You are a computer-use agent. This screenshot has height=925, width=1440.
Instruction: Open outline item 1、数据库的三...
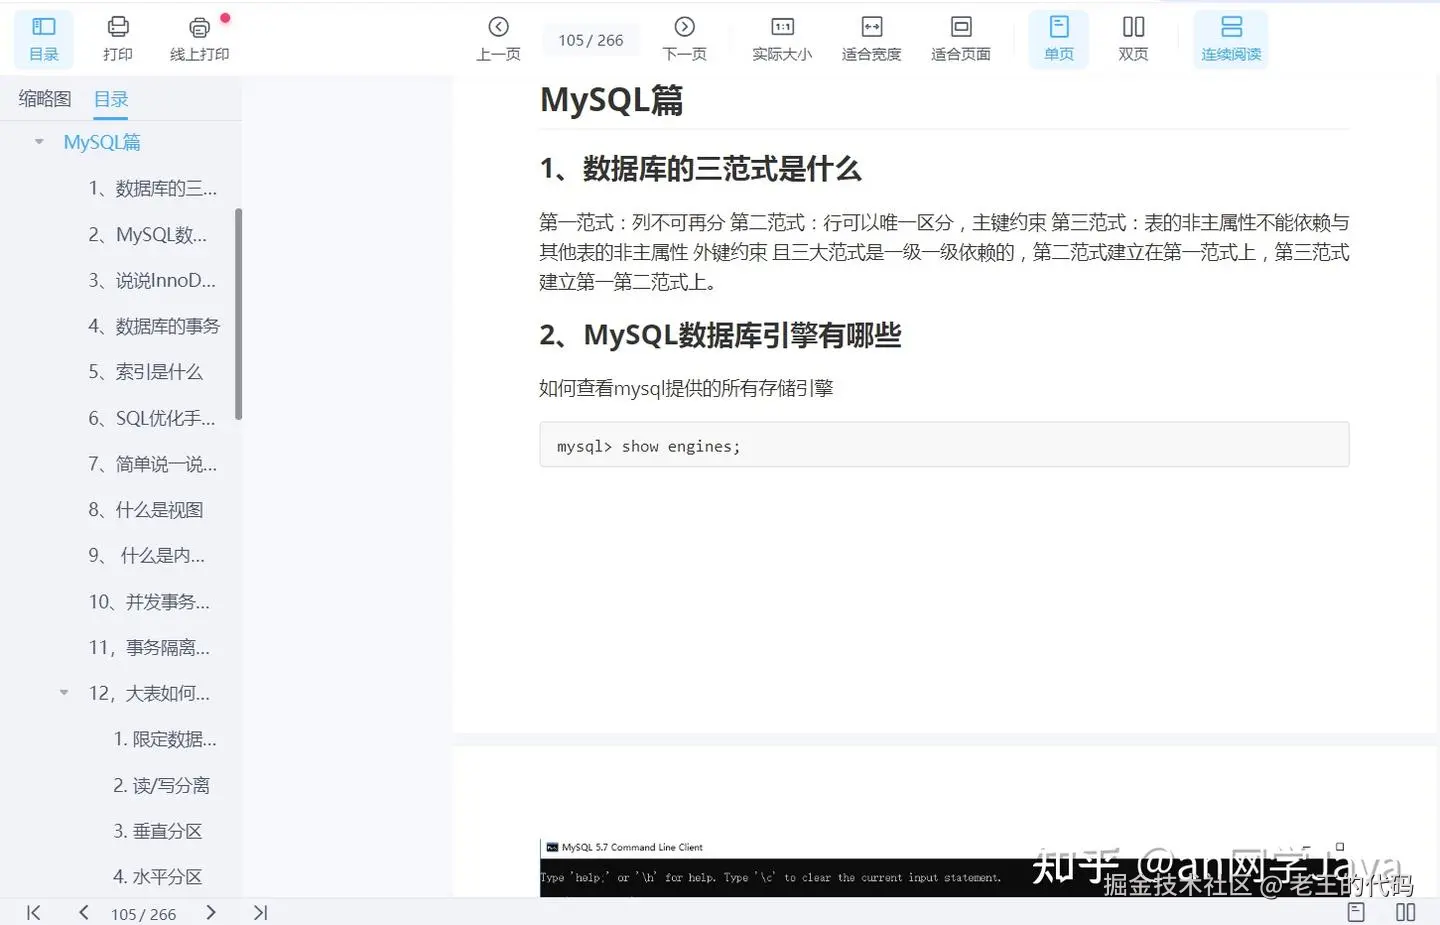pyautogui.click(x=152, y=188)
